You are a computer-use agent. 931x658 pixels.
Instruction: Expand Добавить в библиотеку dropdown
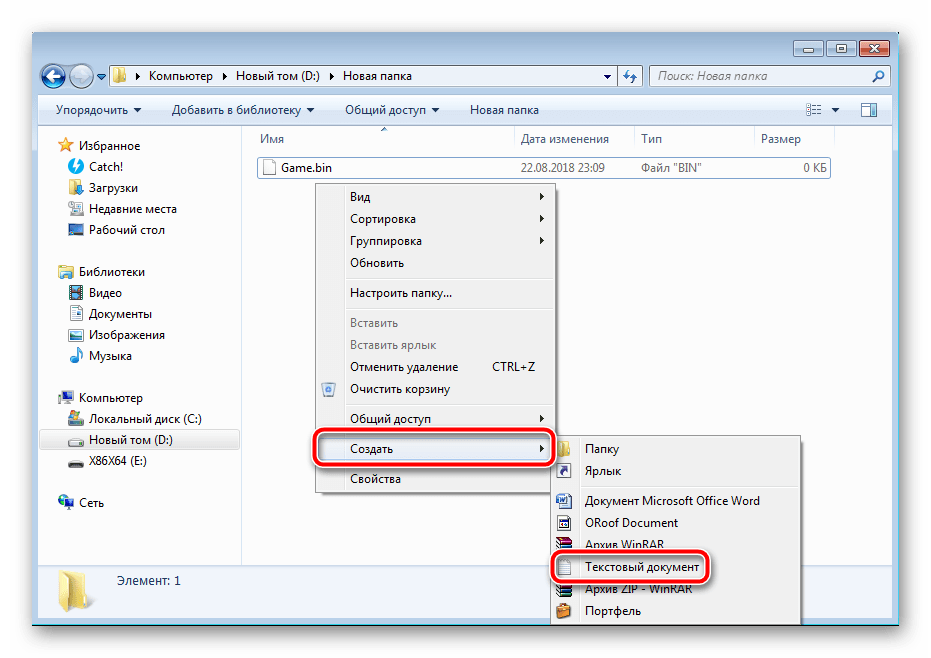coord(242,110)
